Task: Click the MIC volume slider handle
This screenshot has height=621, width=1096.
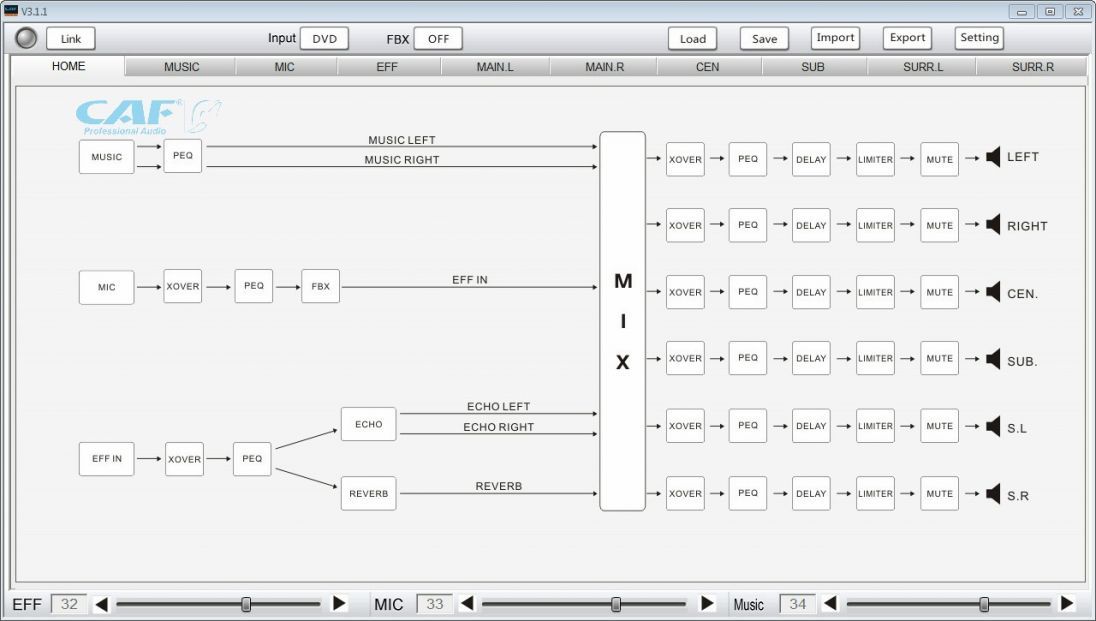Action: 616,604
